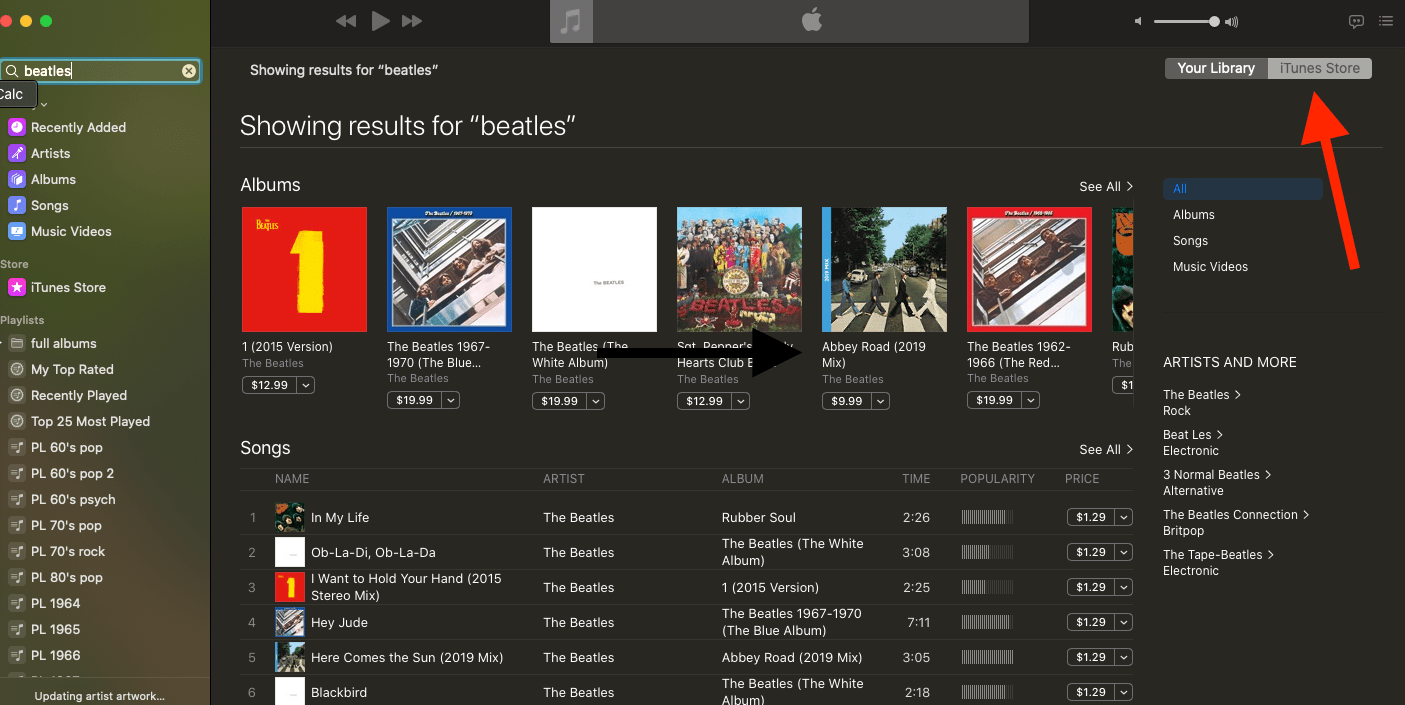This screenshot has width=1405, height=705.
Task: Open Songs in the sidebar
Action: click(x=49, y=205)
